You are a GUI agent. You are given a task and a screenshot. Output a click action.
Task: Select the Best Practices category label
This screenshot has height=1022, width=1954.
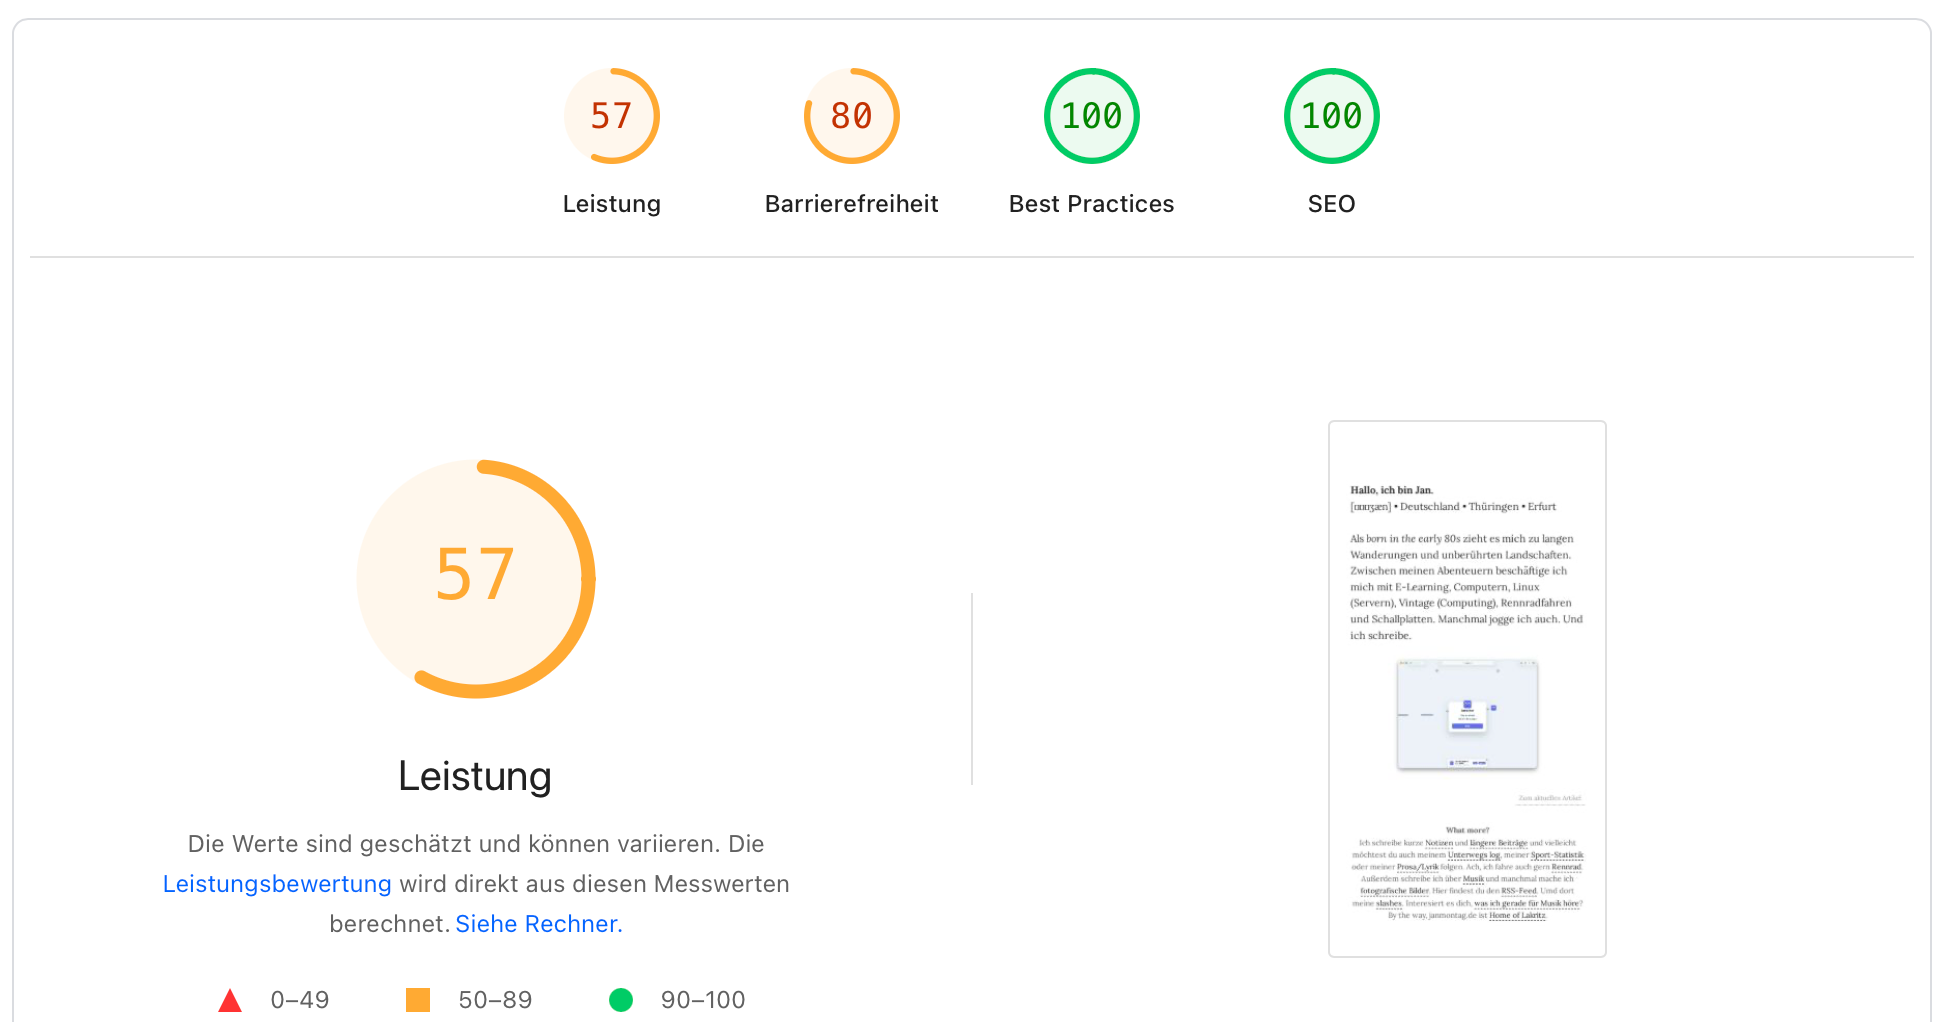tap(1090, 203)
